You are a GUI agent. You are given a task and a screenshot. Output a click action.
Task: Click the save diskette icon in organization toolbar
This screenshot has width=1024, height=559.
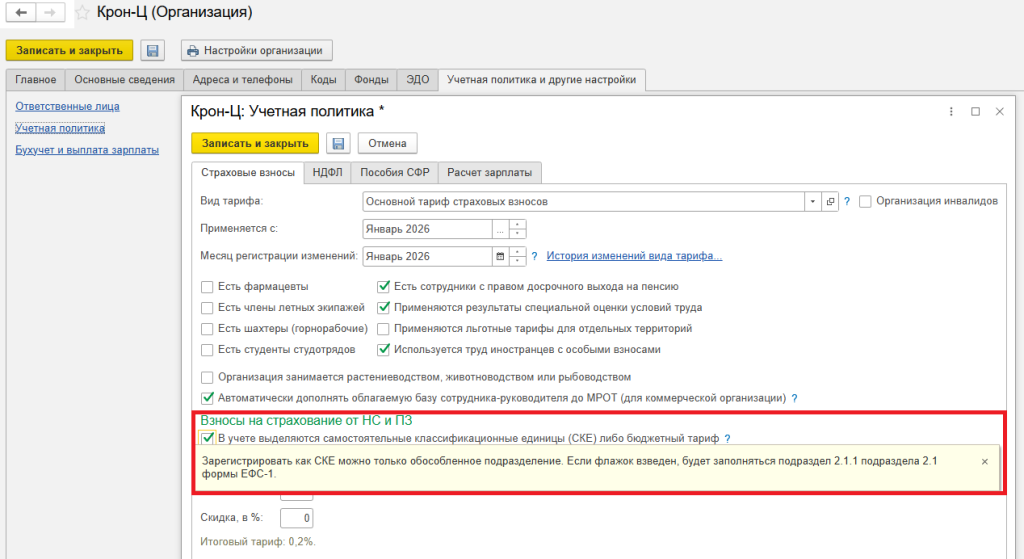coord(152,50)
